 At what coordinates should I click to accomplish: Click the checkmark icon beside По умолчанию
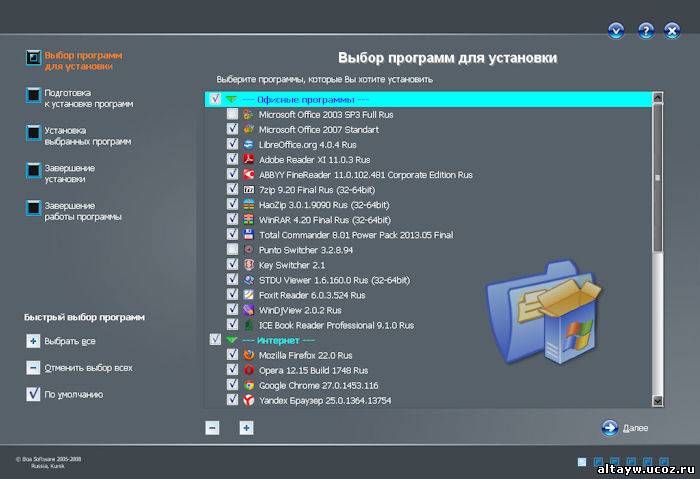pyautogui.click(x=33, y=394)
